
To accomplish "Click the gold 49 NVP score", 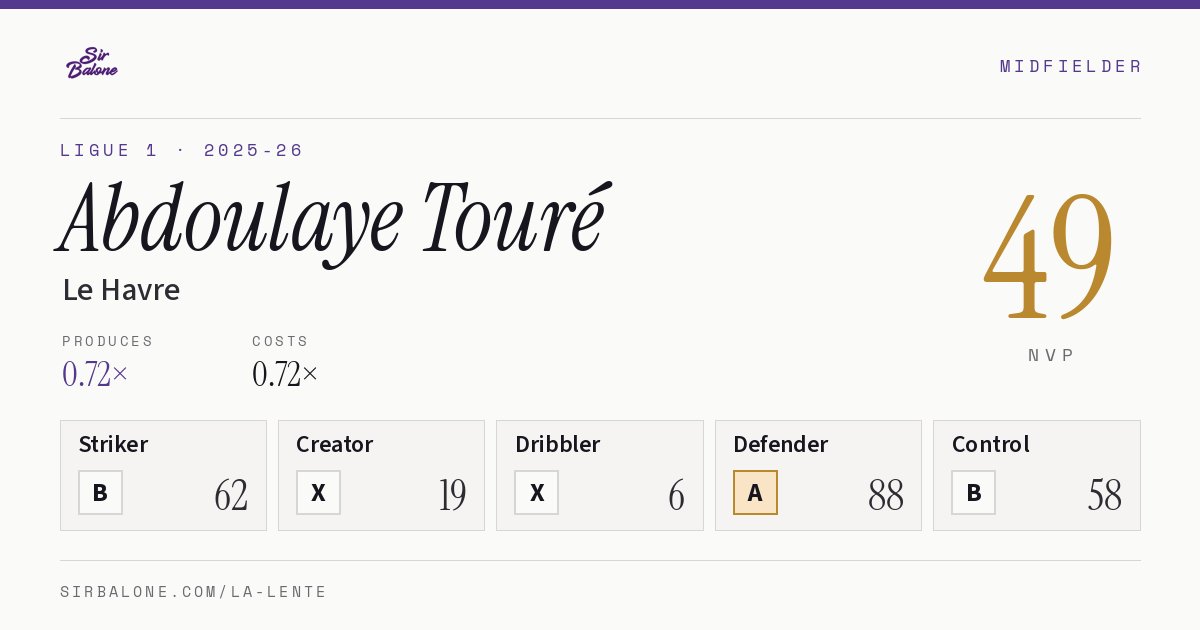I will (x=1049, y=257).
